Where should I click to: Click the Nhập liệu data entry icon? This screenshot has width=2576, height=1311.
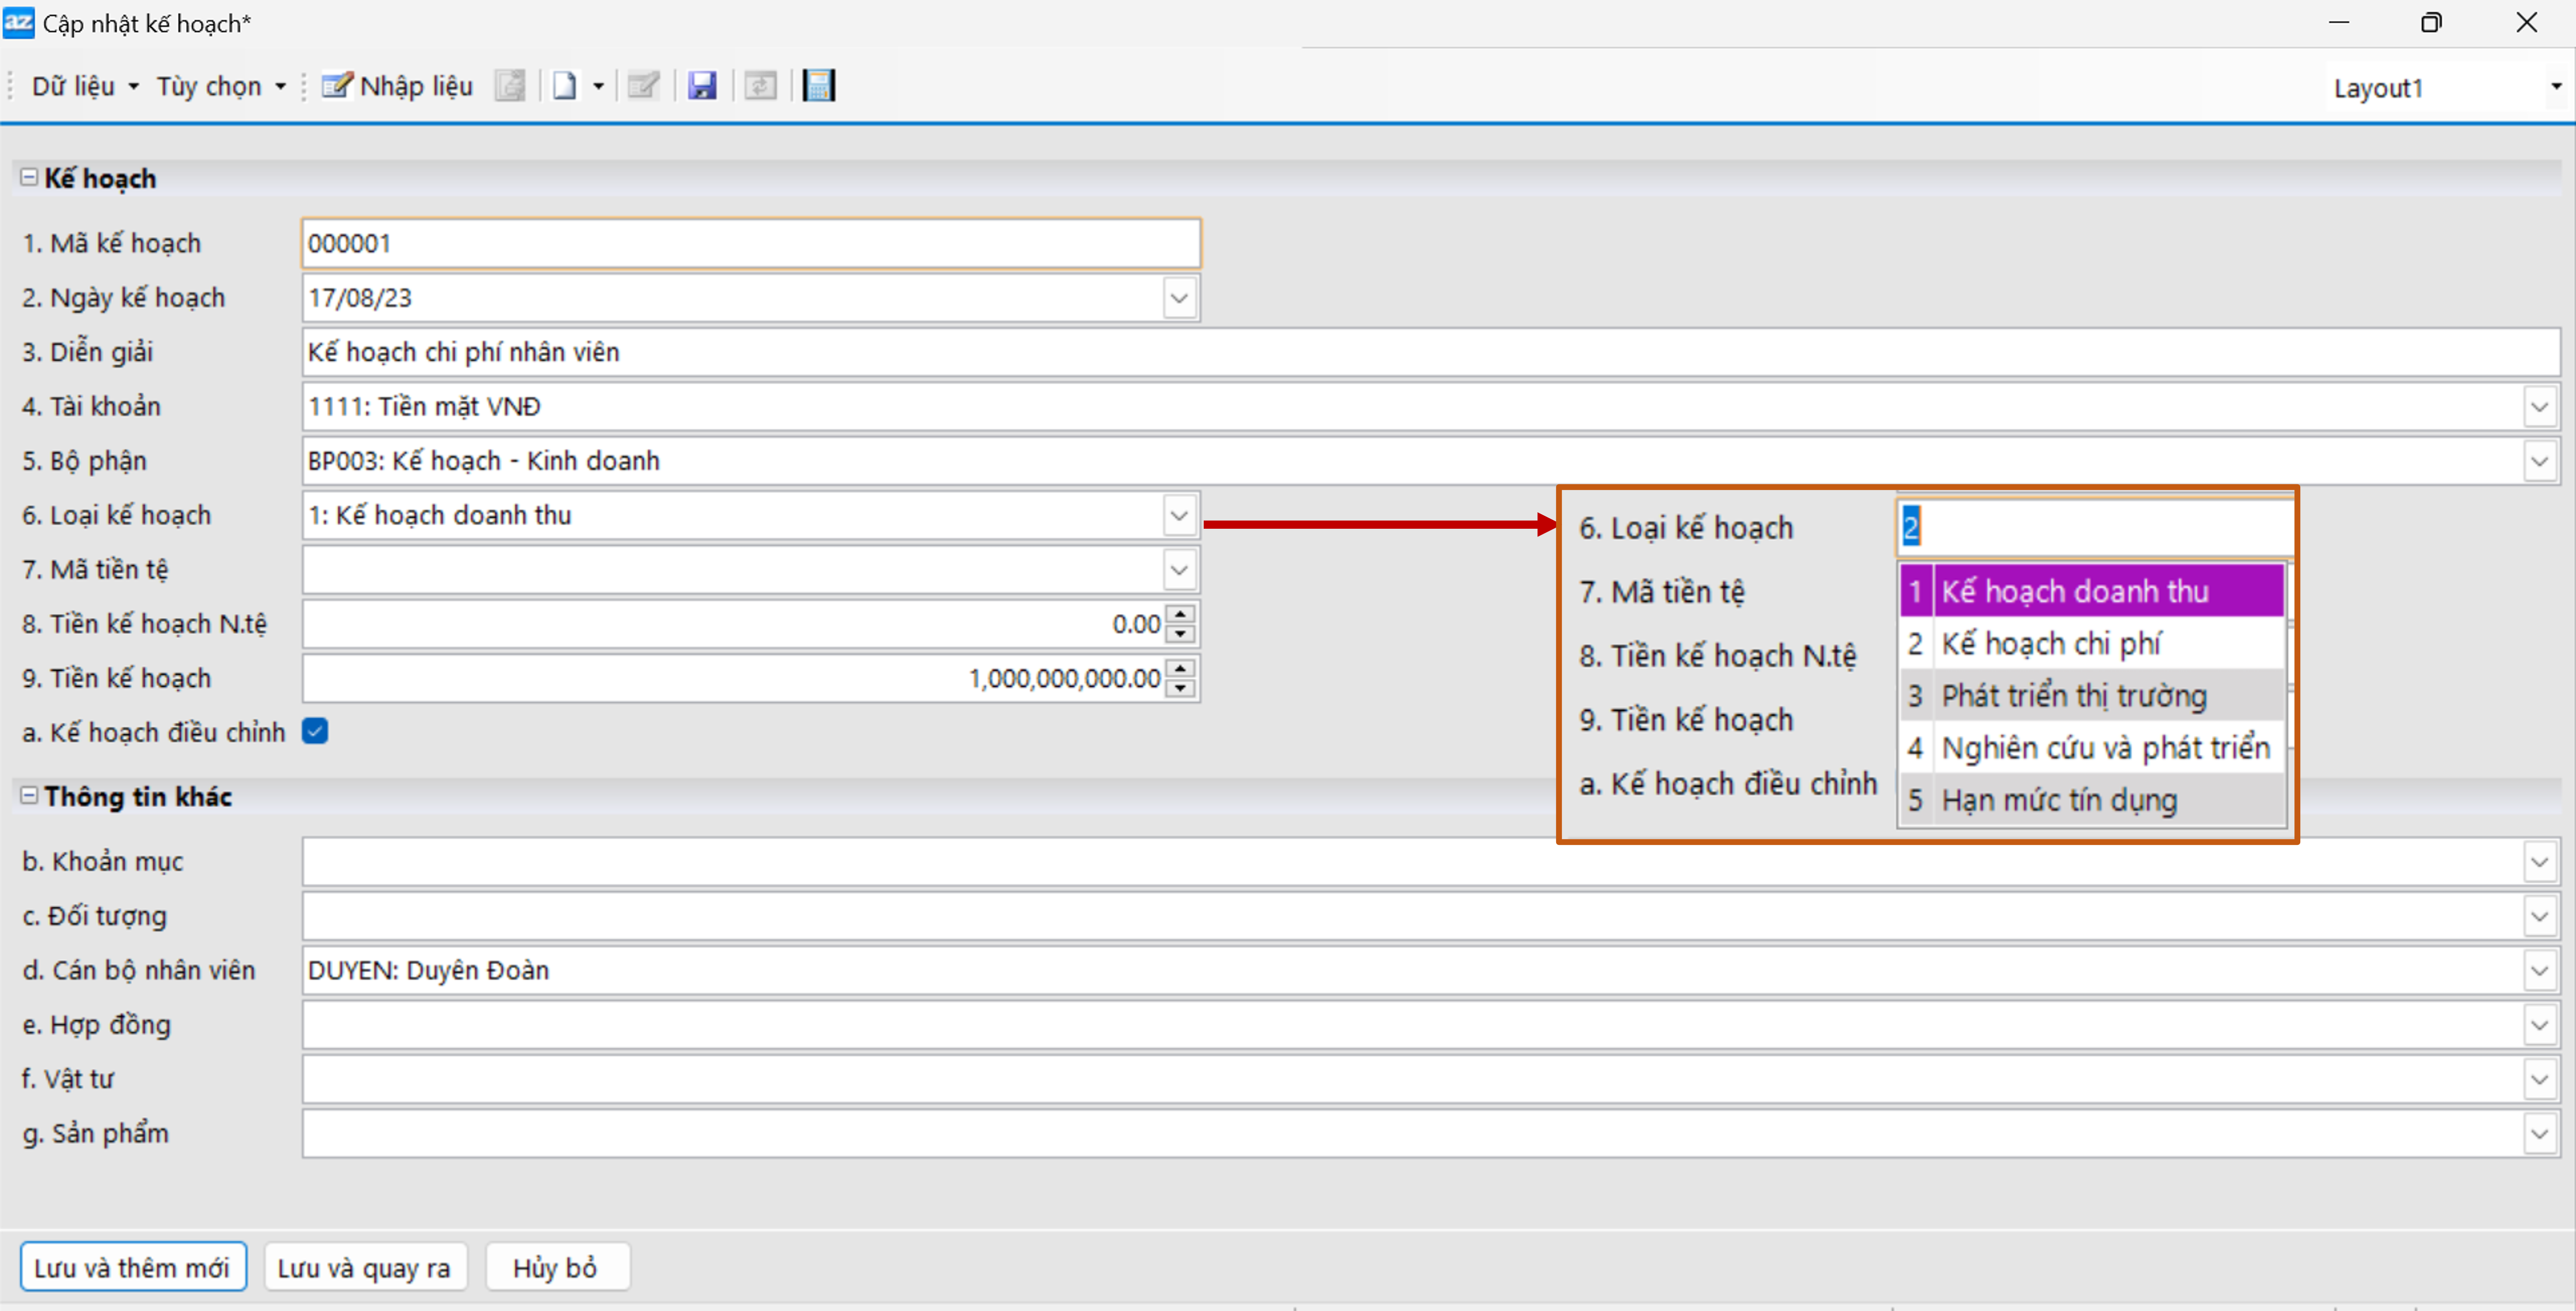click(336, 86)
